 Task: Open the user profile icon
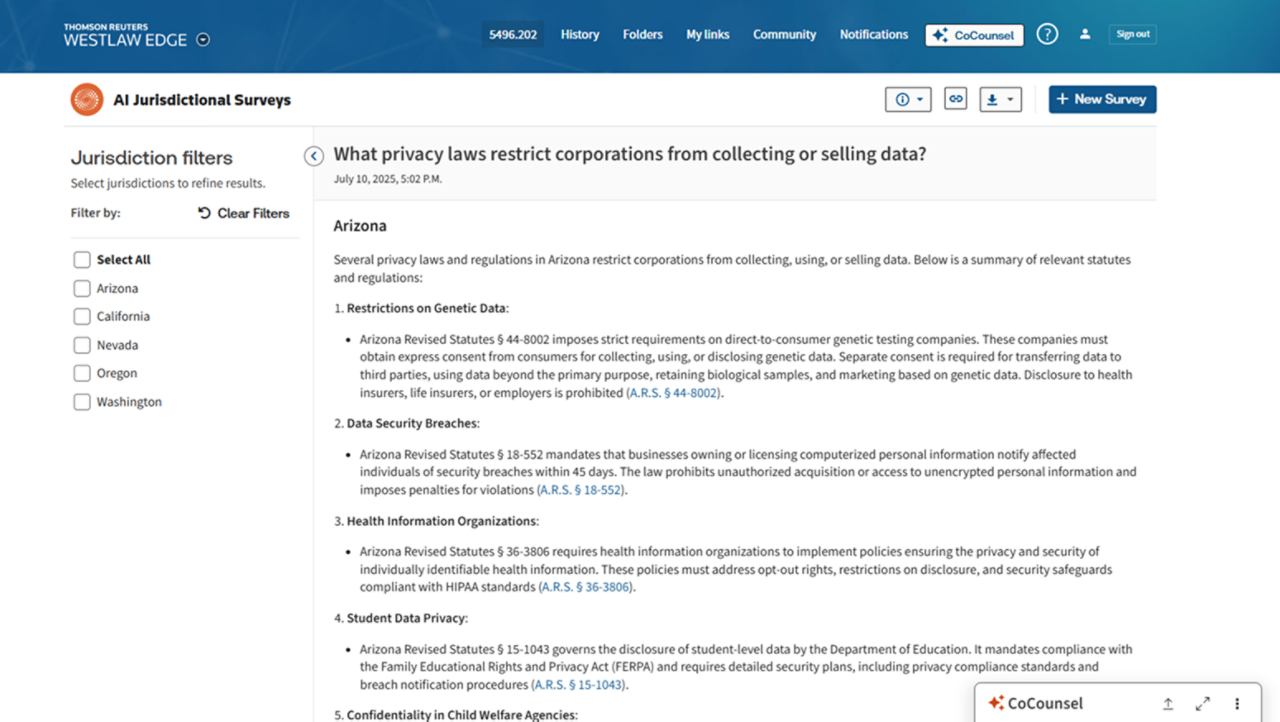(x=1085, y=34)
